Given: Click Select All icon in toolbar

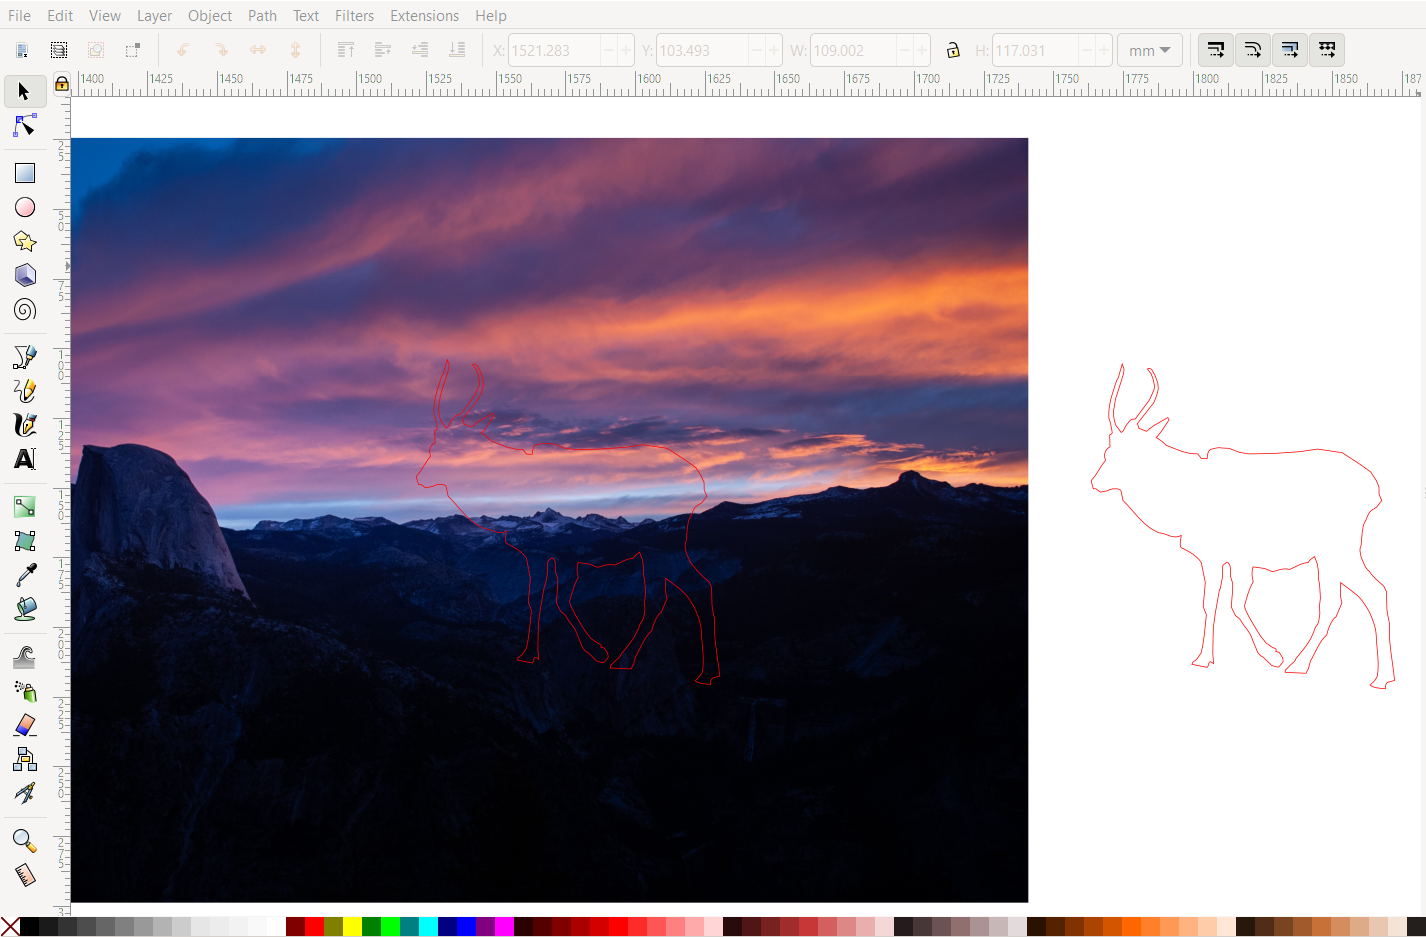Looking at the screenshot, I should pyautogui.click(x=22, y=50).
